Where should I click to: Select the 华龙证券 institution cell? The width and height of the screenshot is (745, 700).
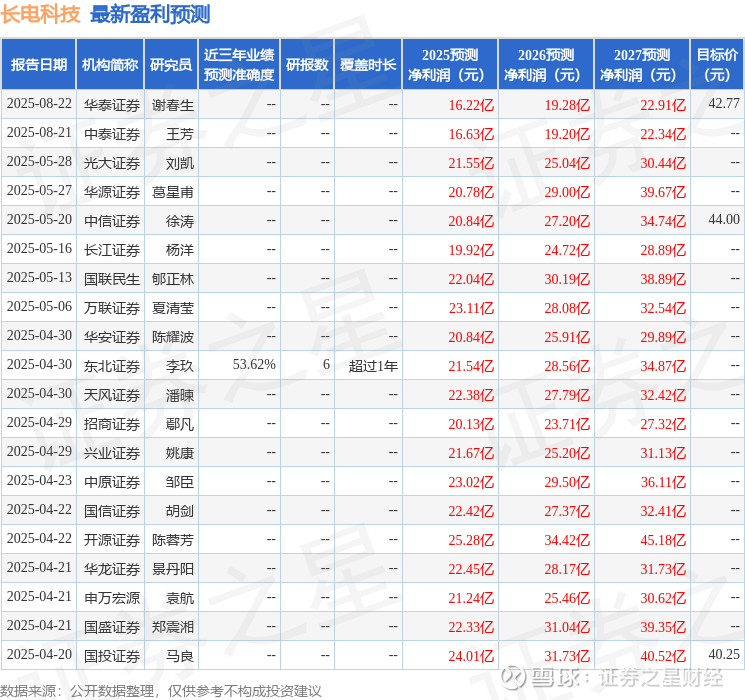[x=112, y=569]
